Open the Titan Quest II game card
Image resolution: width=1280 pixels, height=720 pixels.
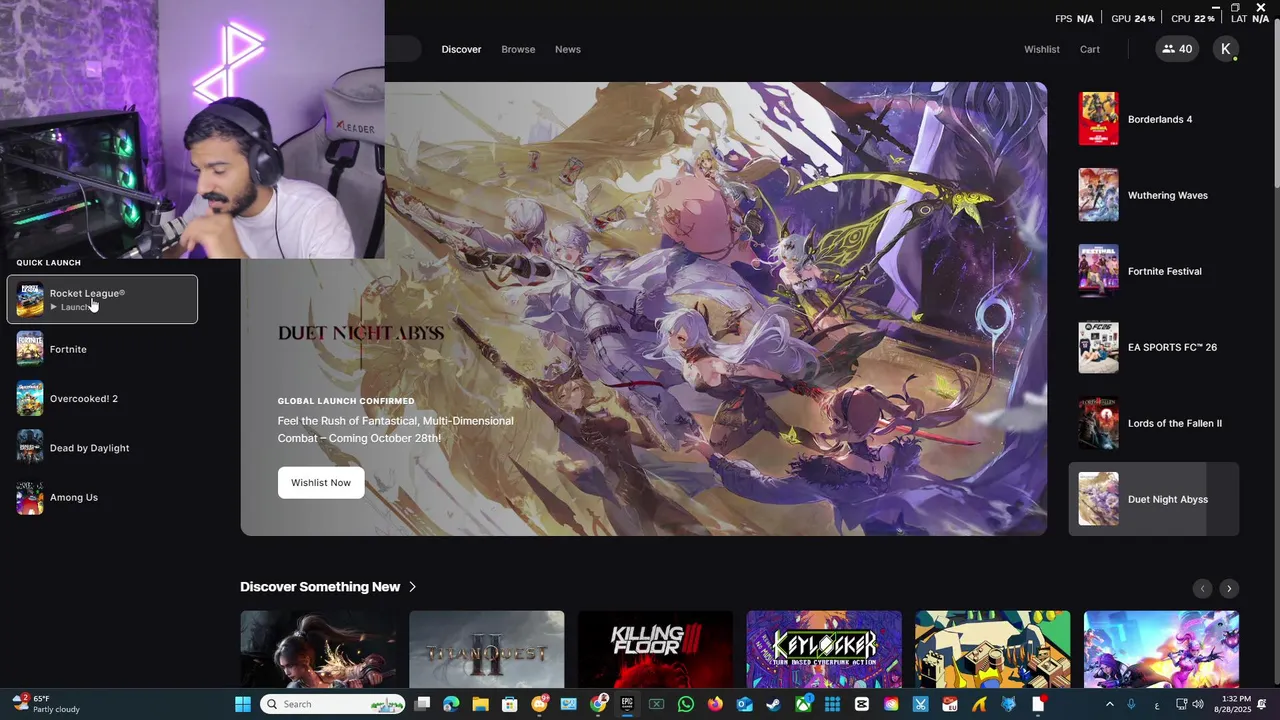point(486,650)
